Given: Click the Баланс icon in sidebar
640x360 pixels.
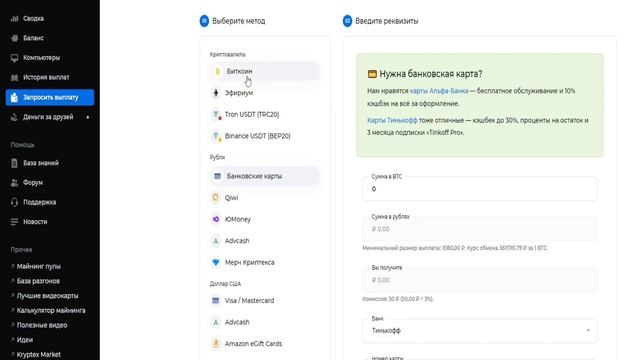Looking at the screenshot, I should [x=15, y=38].
